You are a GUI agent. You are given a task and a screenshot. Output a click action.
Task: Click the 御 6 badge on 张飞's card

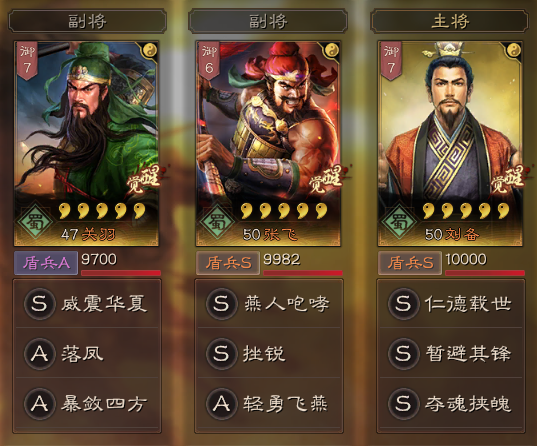(x=209, y=61)
